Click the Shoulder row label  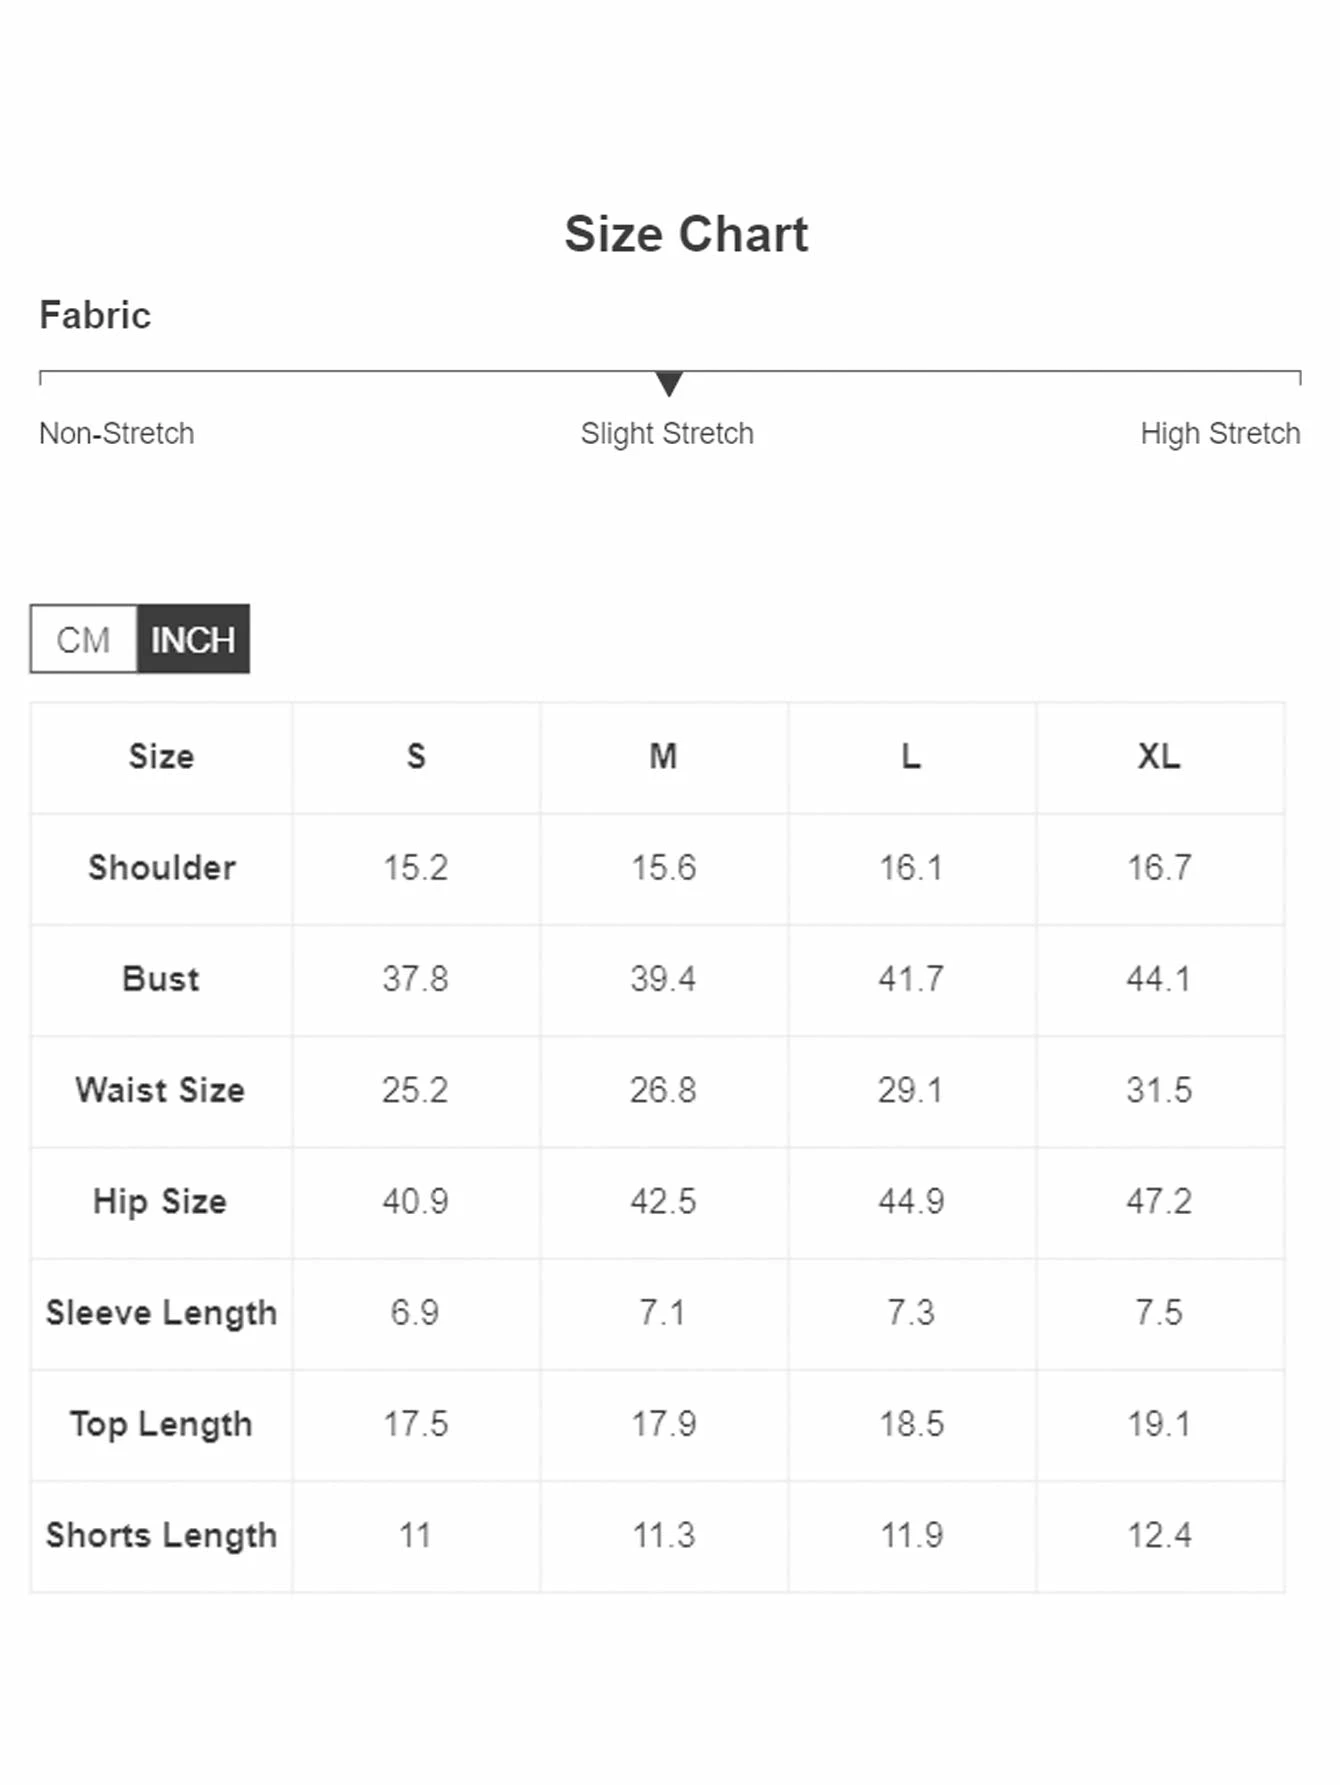162,867
